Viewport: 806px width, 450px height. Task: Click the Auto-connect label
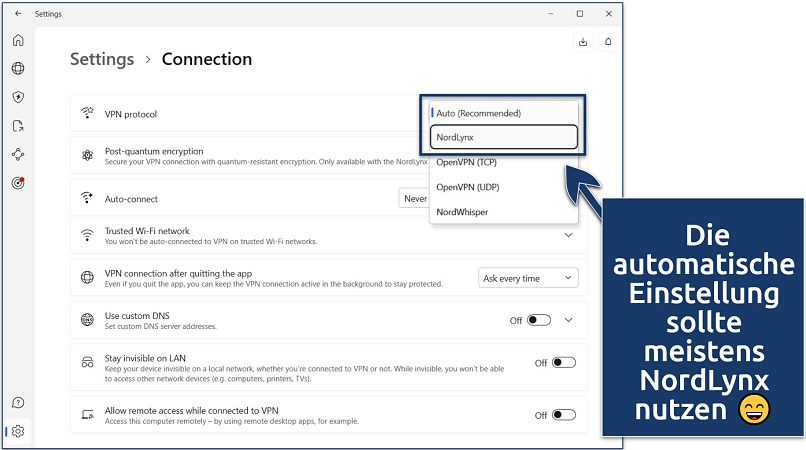click(x=131, y=199)
